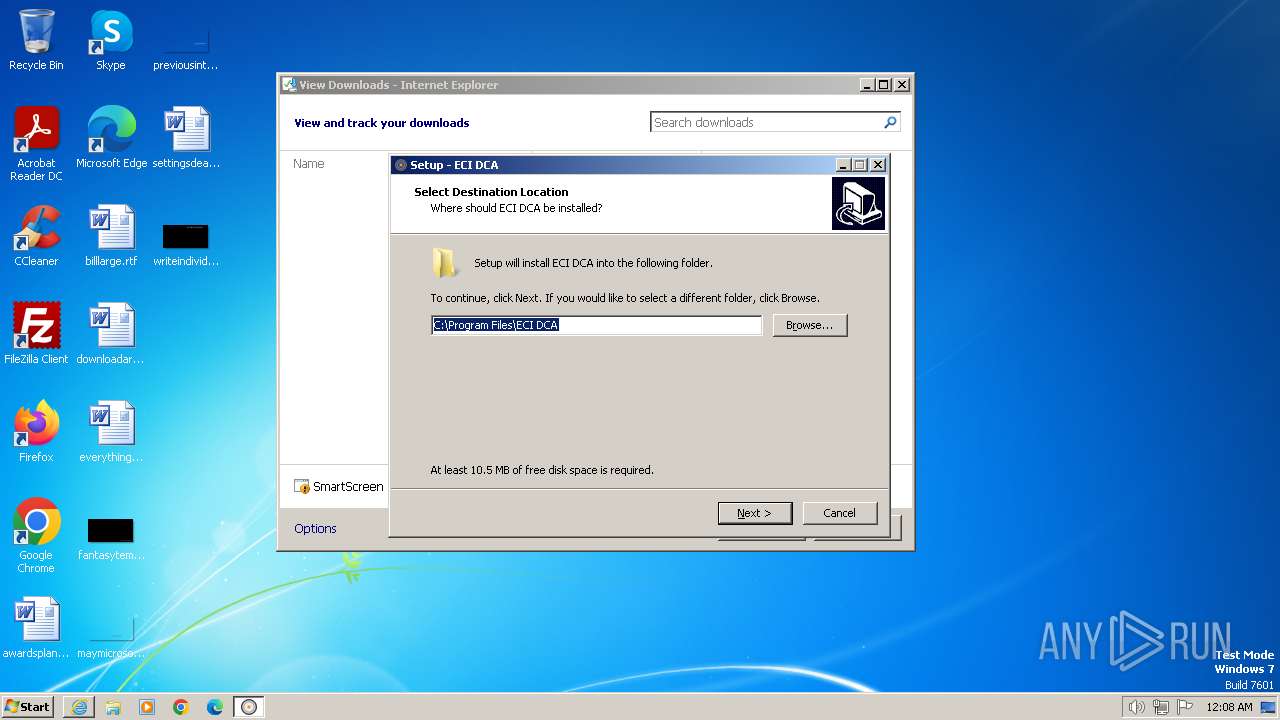Image resolution: width=1280 pixels, height=720 pixels.
Task: Open Edge from the taskbar
Action: click(x=215, y=707)
